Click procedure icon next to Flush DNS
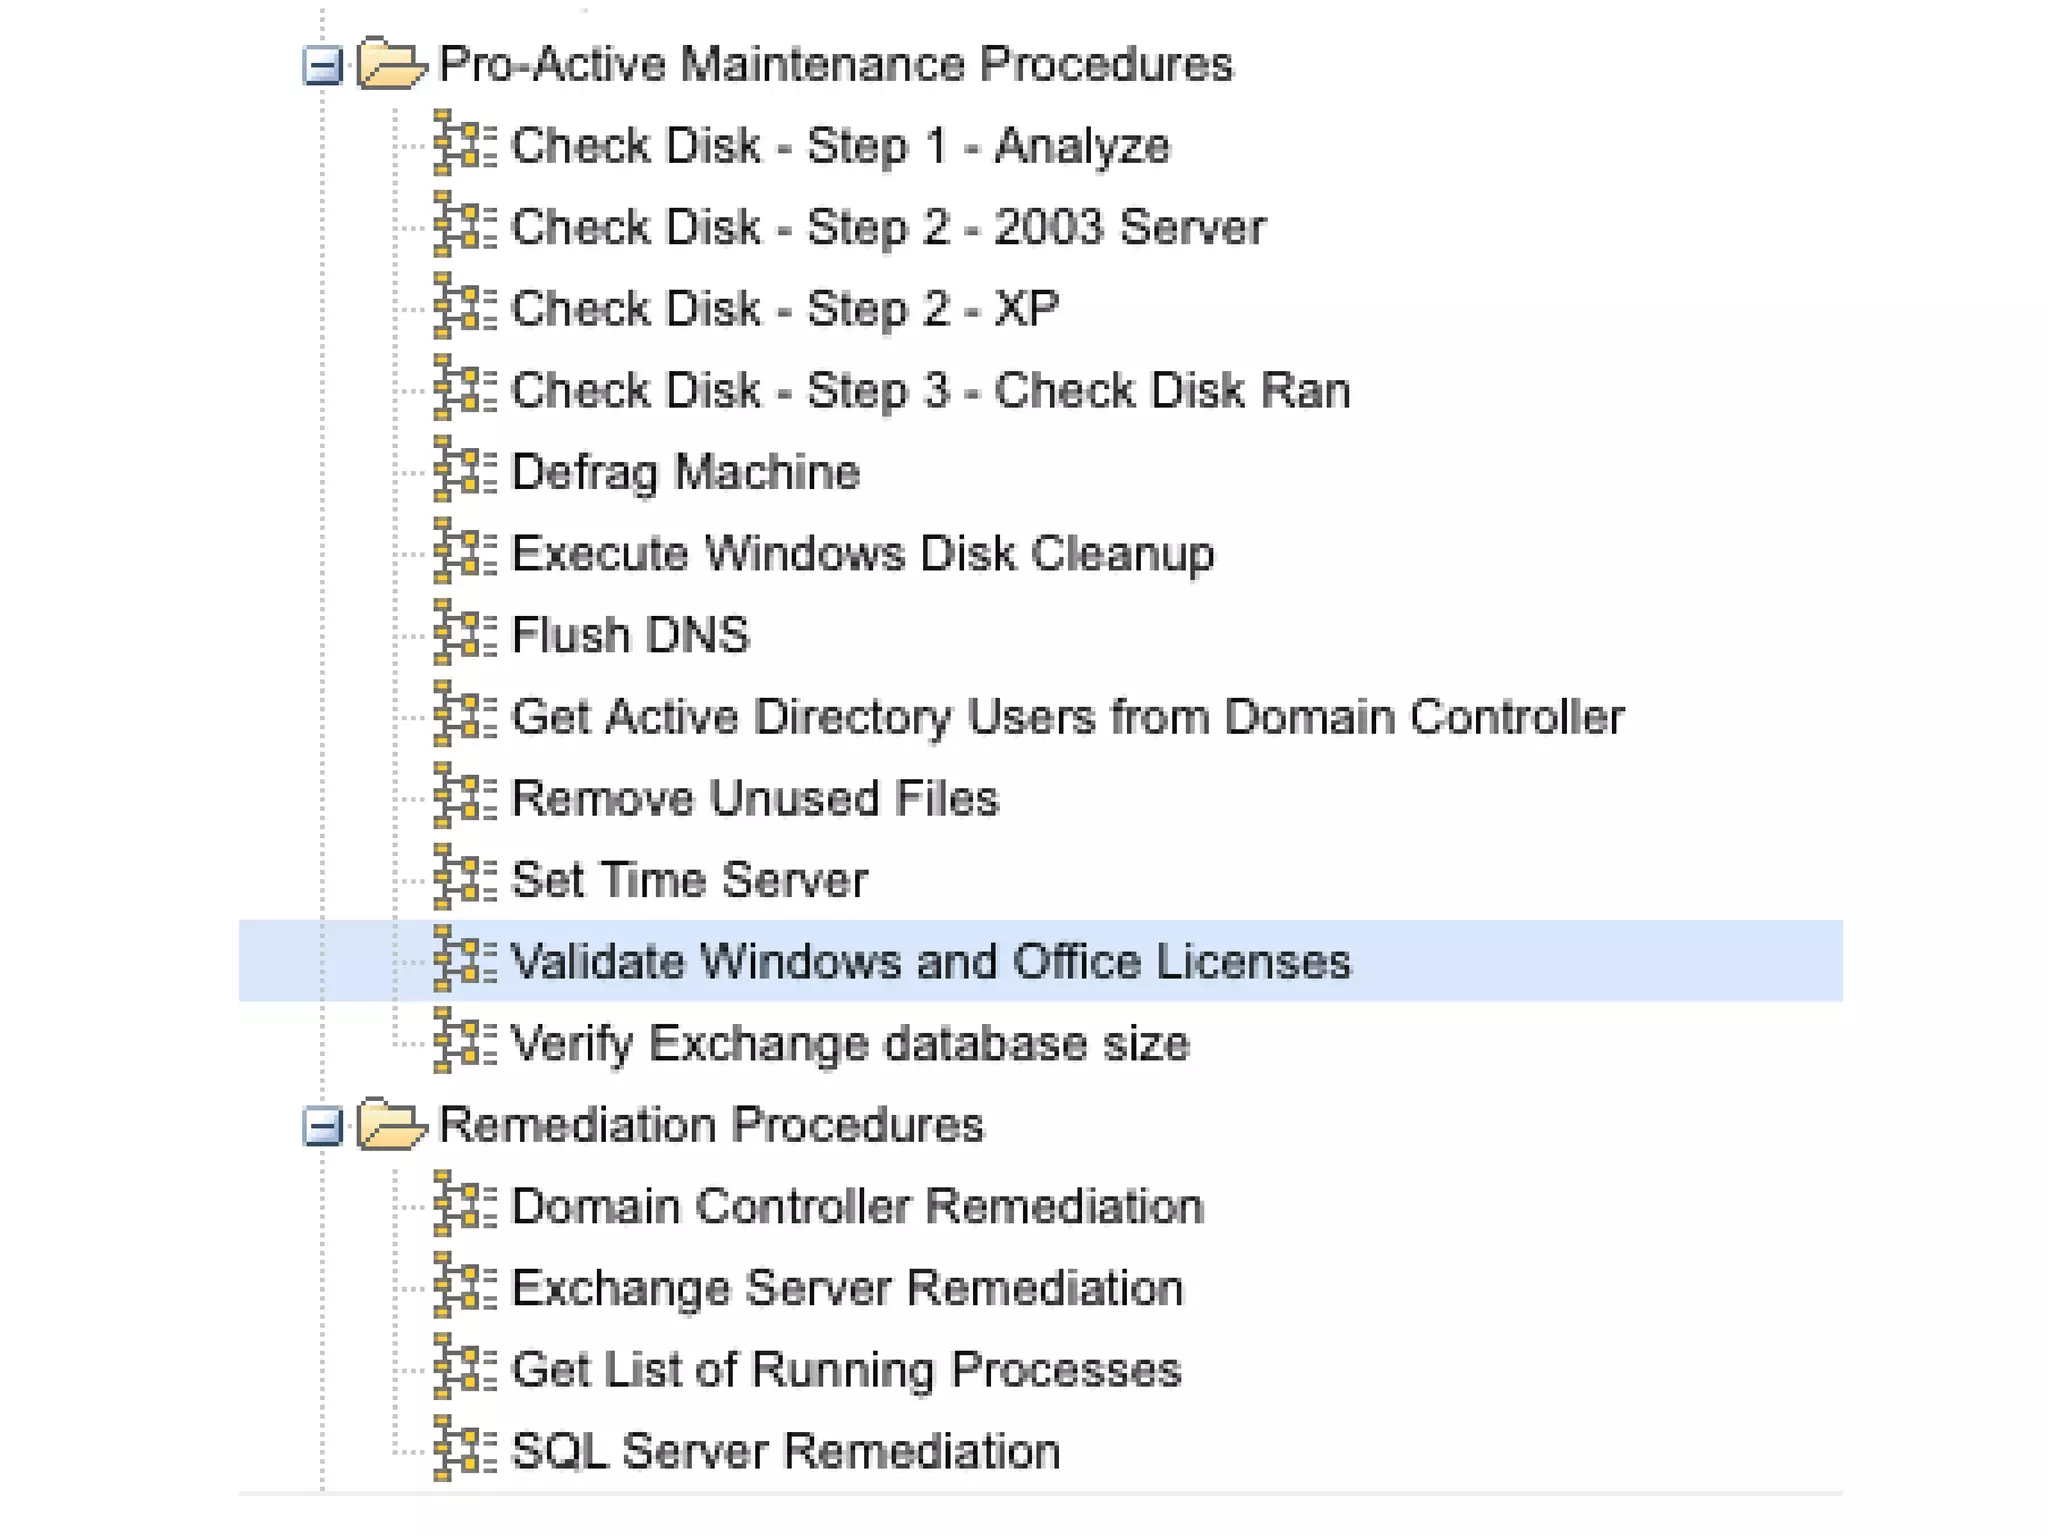The height and width of the screenshot is (1536, 2048). click(x=464, y=633)
